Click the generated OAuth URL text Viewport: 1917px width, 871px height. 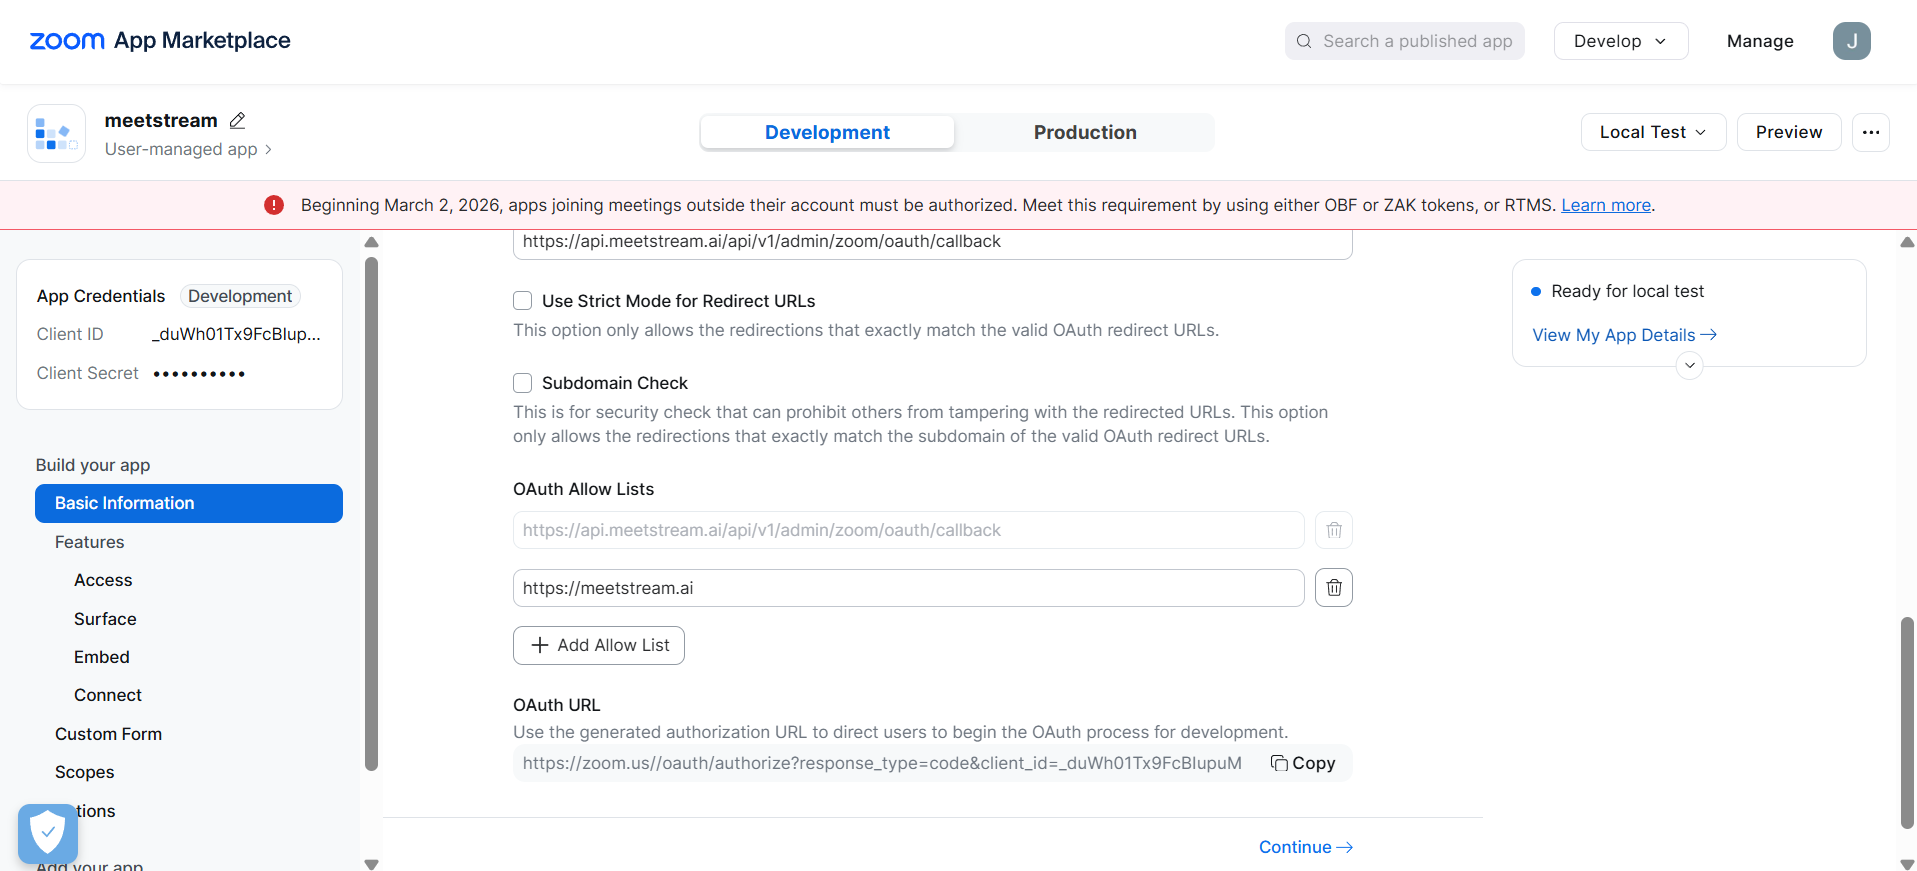point(882,763)
